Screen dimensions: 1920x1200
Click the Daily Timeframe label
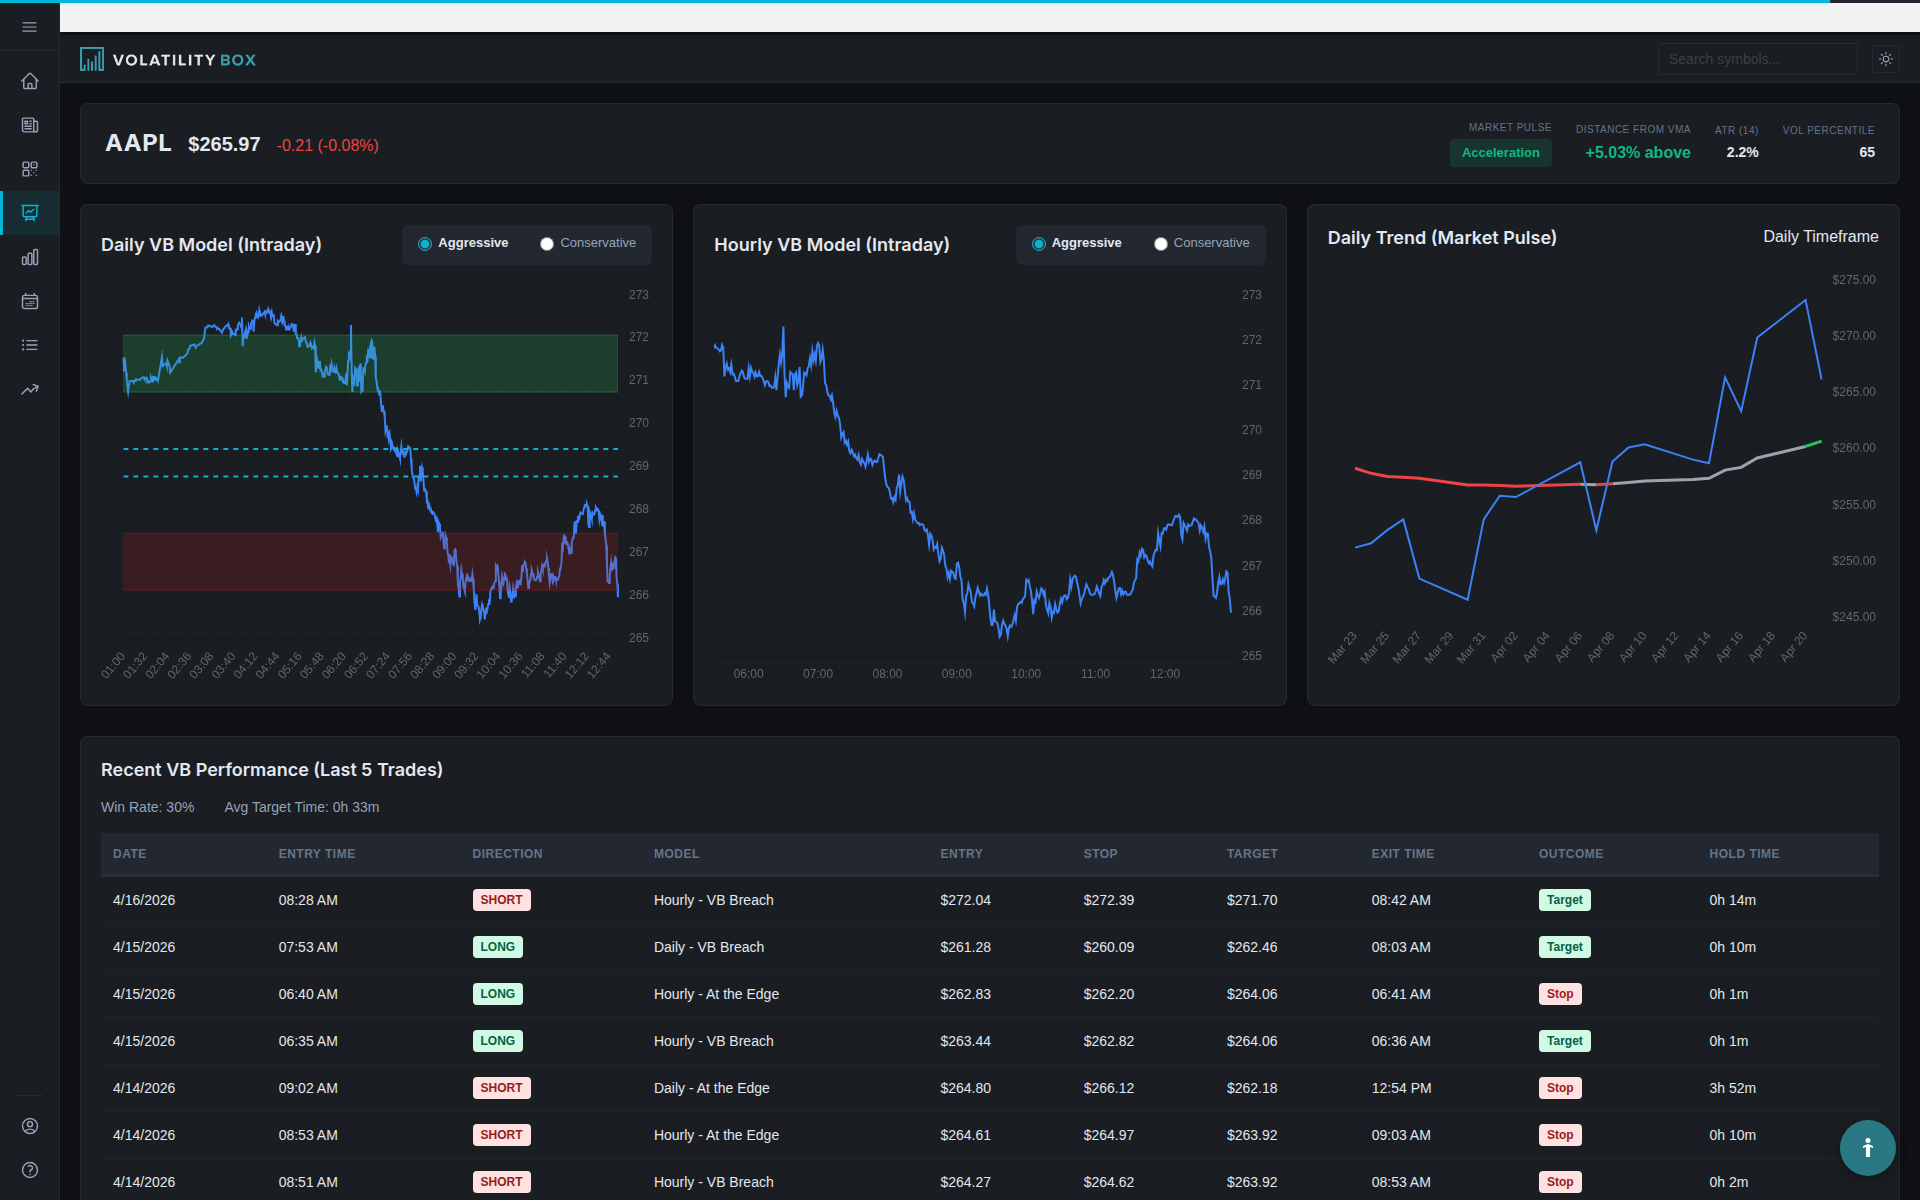coord(1820,237)
